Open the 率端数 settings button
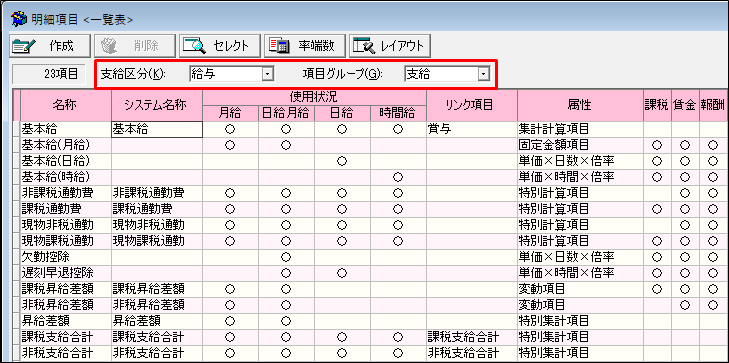The height and width of the screenshot is (363, 729). (x=305, y=45)
